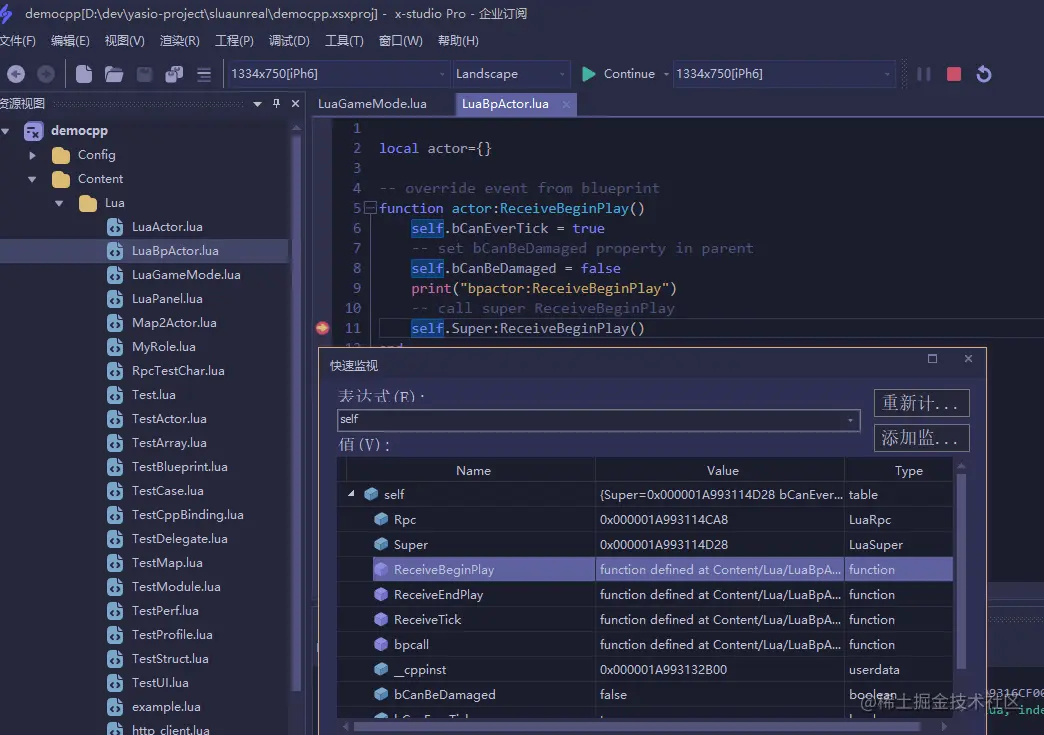Click the save all toolbar icon

click(174, 74)
